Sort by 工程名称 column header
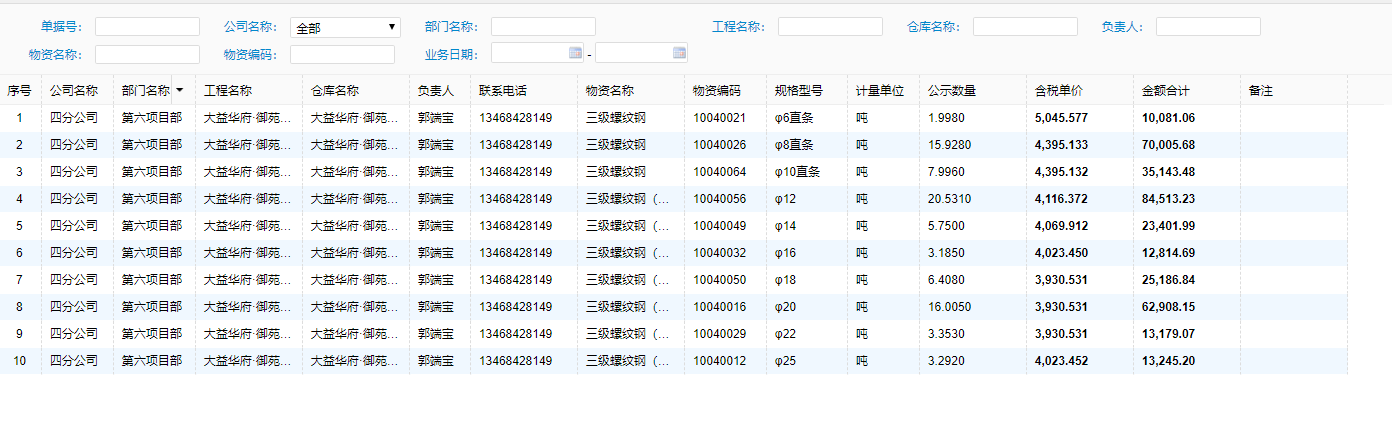This screenshot has width=1392, height=435. pyautogui.click(x=249, y=91)
